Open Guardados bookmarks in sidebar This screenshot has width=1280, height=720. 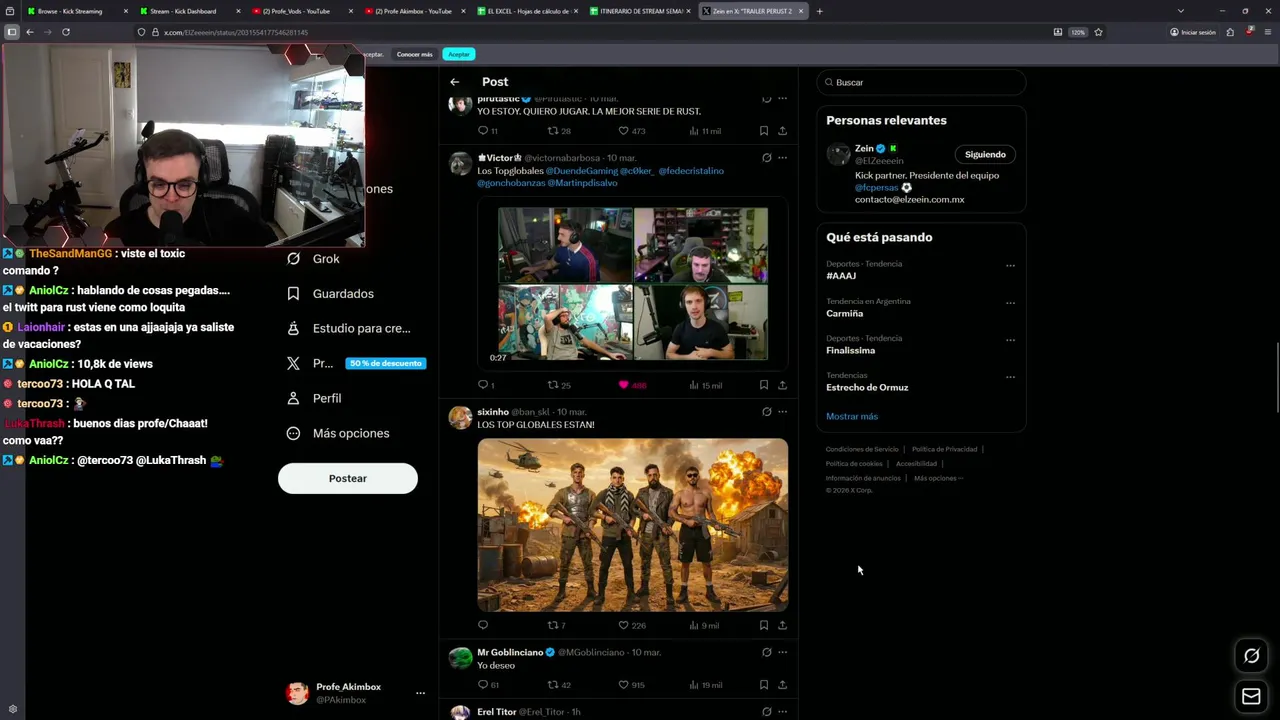coord(330,293)
